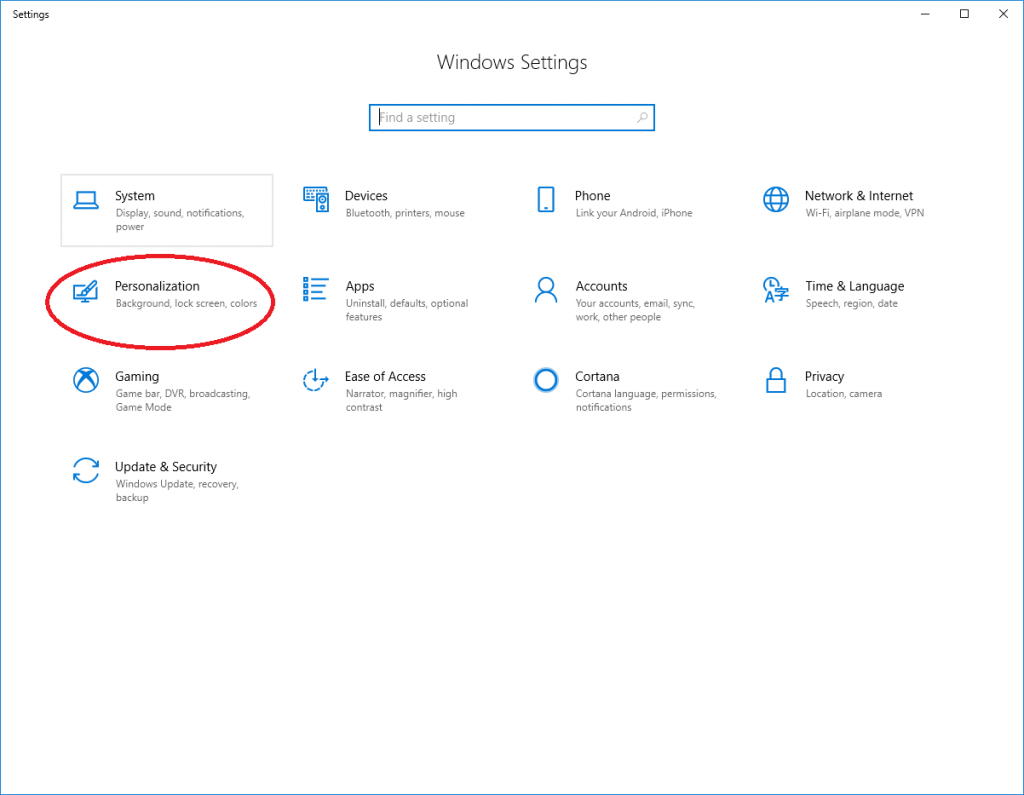Click 'Bluetooth, printers, mouse' text
The width and height of the screenshot is (1024, 795).
click(405, 213)
